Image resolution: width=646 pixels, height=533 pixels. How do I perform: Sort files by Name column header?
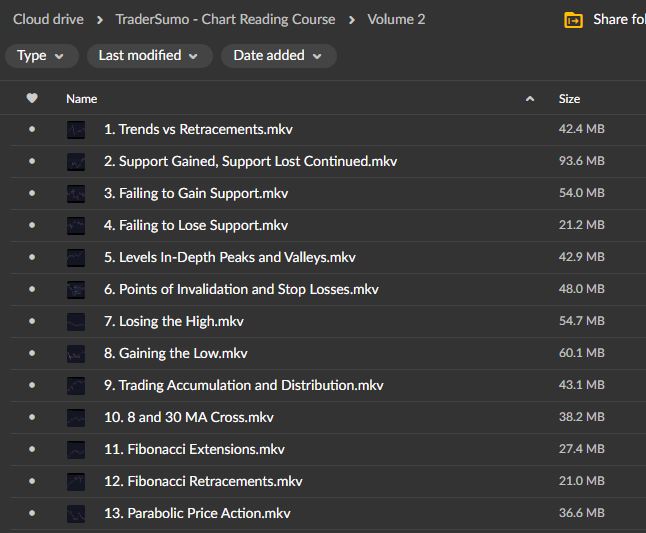pyautogui.click(x=82, y=98)
